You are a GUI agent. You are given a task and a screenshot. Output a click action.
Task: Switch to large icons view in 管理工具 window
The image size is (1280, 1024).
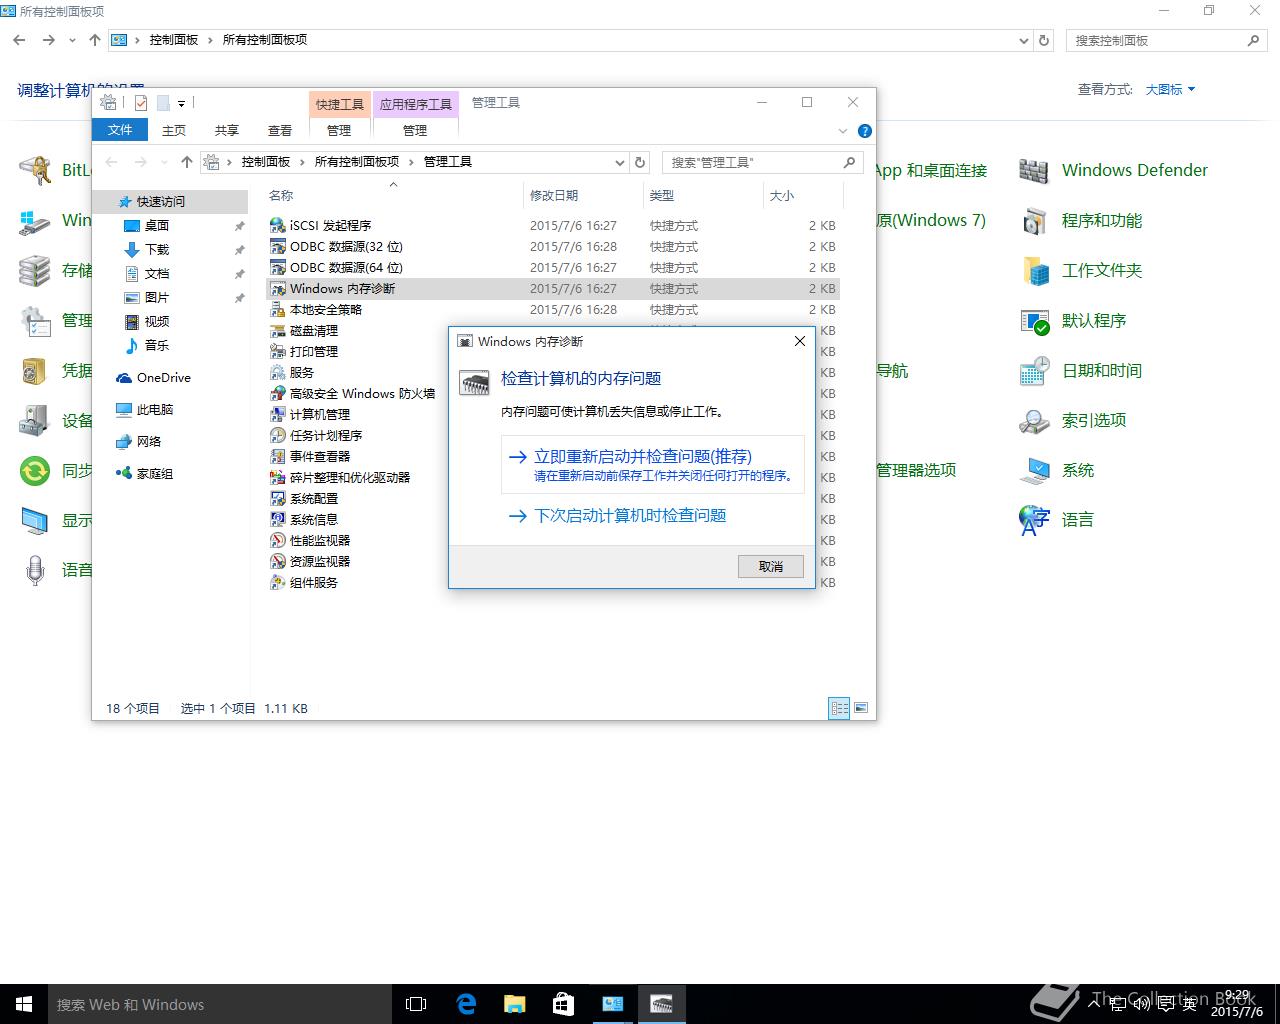tap(861, 708)
